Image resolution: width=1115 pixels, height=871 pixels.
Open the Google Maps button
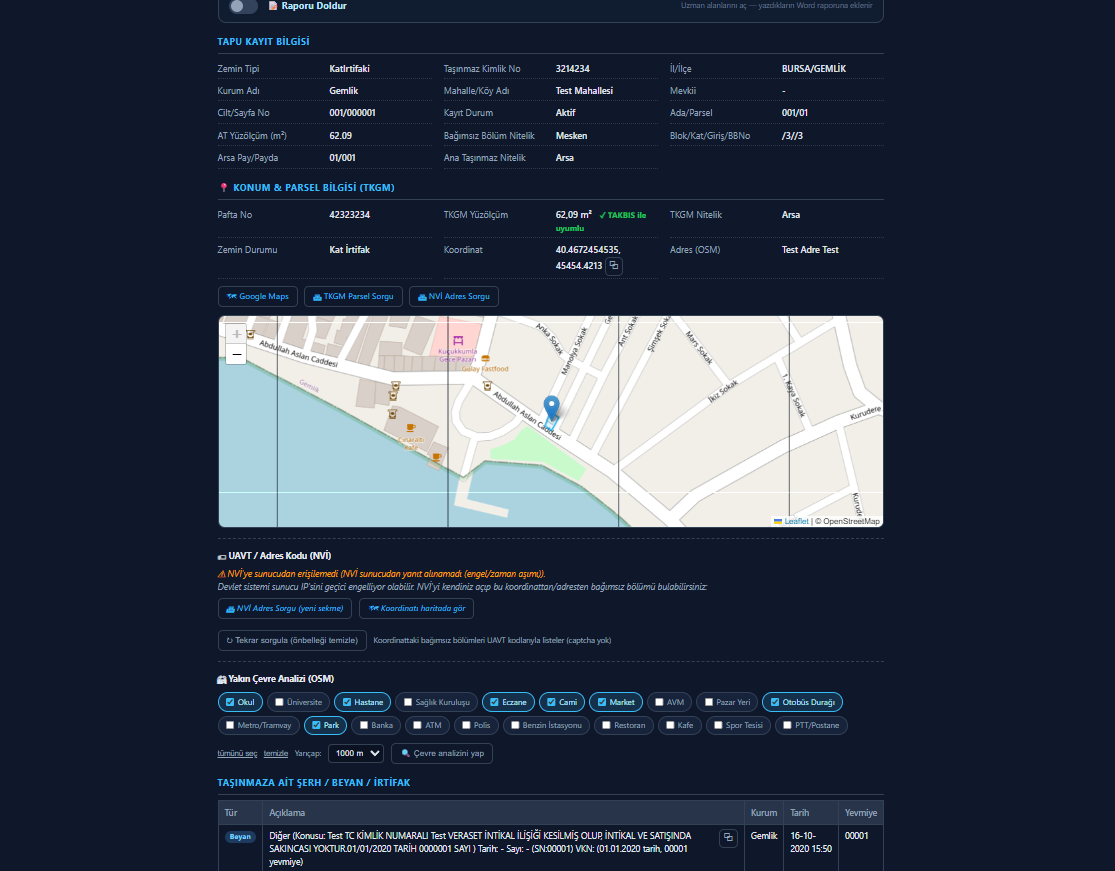[x=257, y=296]
